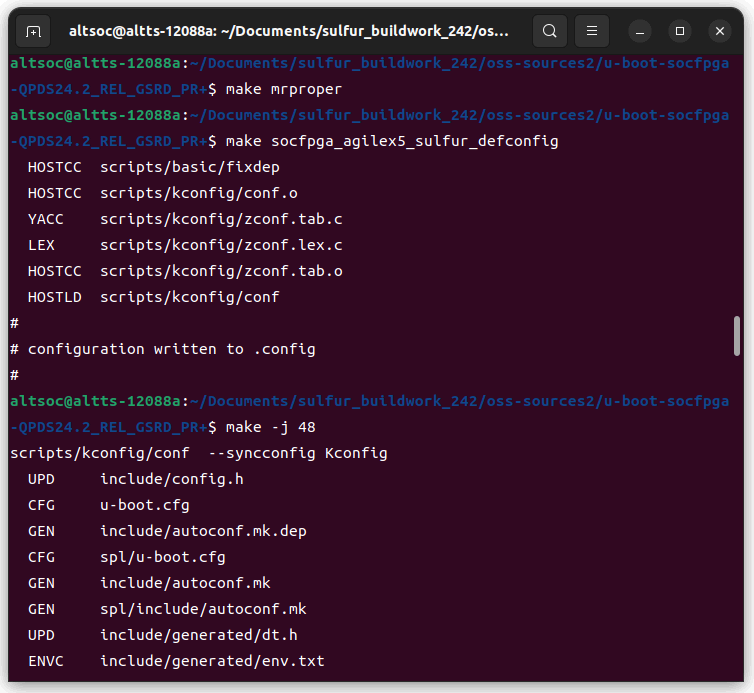Open the hamburger menu
The height and width of the screenshot is (693, 754).
click(592, 31)
